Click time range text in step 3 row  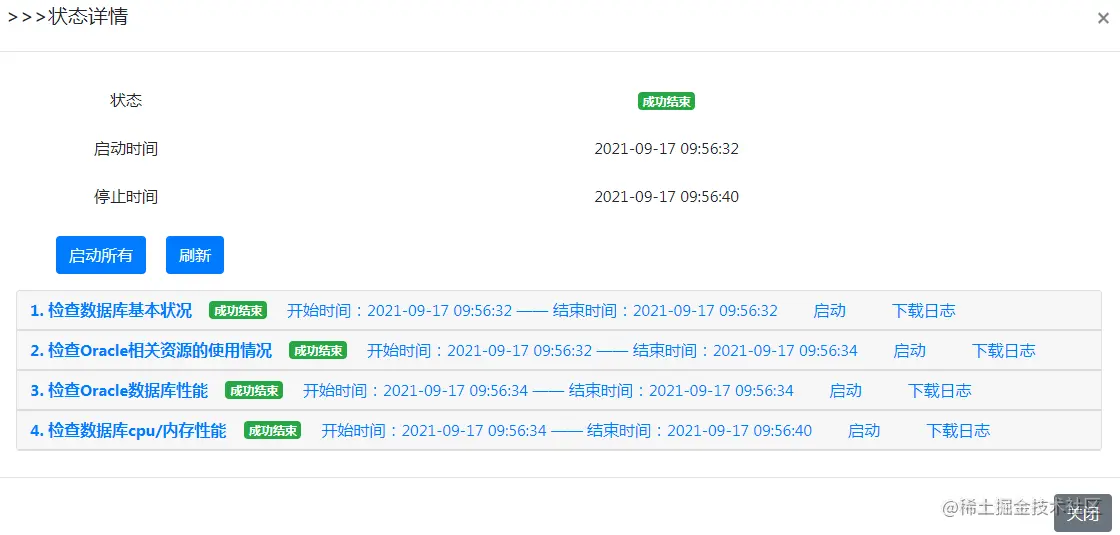[548, 391]
